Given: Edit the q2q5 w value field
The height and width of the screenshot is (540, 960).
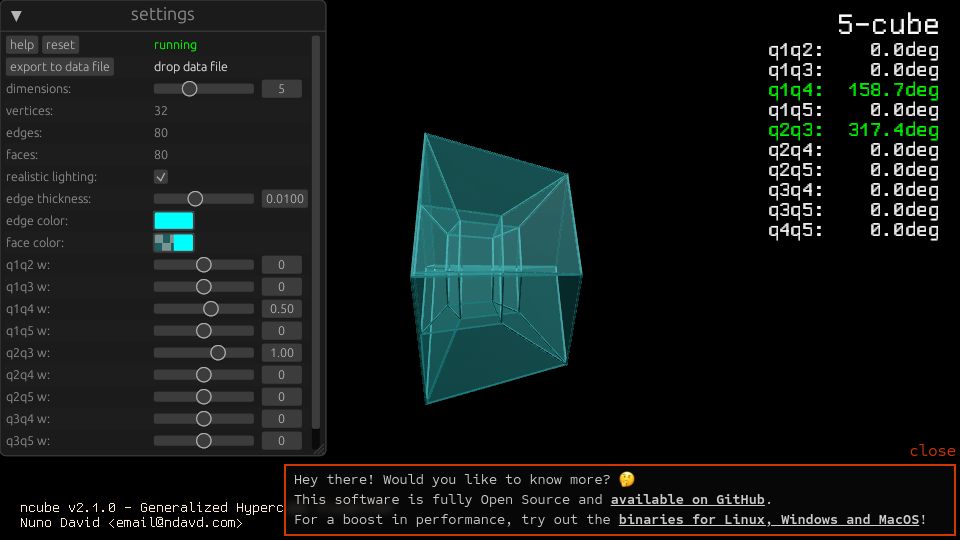Looking at the screenshot, I should 282,397.
